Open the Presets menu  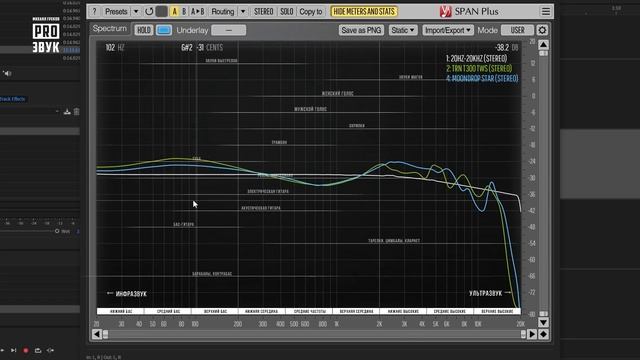(116, 11)
